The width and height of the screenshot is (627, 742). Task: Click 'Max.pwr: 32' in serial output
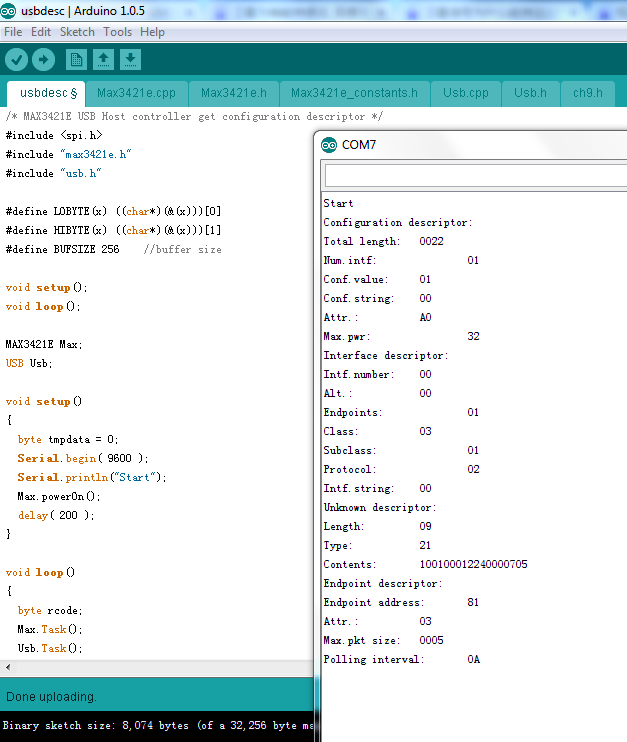click(x=401, y=336)
